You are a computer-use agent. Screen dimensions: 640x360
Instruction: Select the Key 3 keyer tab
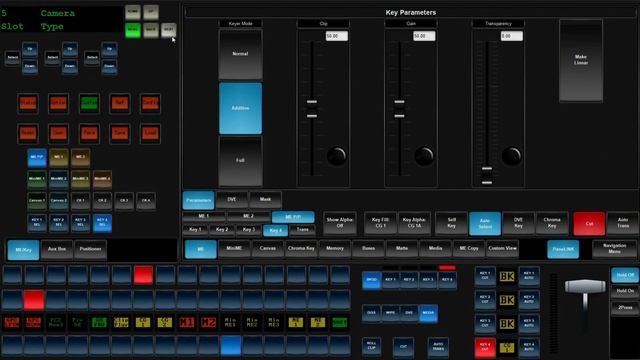249,229
